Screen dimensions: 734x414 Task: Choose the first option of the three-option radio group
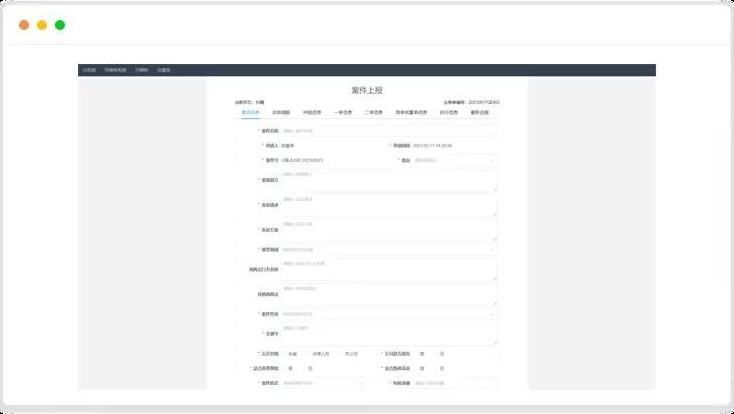tap(291, 354)
